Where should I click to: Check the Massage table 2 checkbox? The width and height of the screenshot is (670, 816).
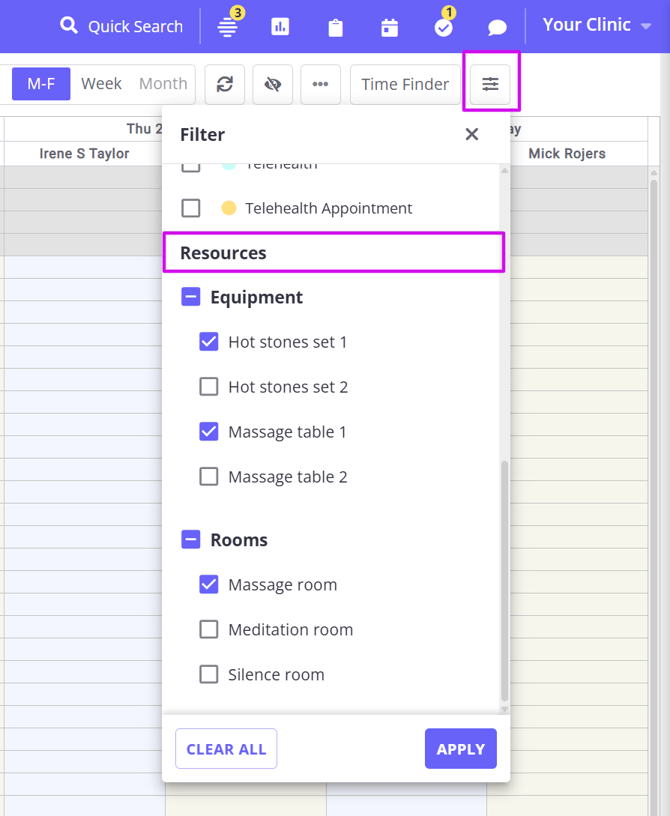point(209,477)
